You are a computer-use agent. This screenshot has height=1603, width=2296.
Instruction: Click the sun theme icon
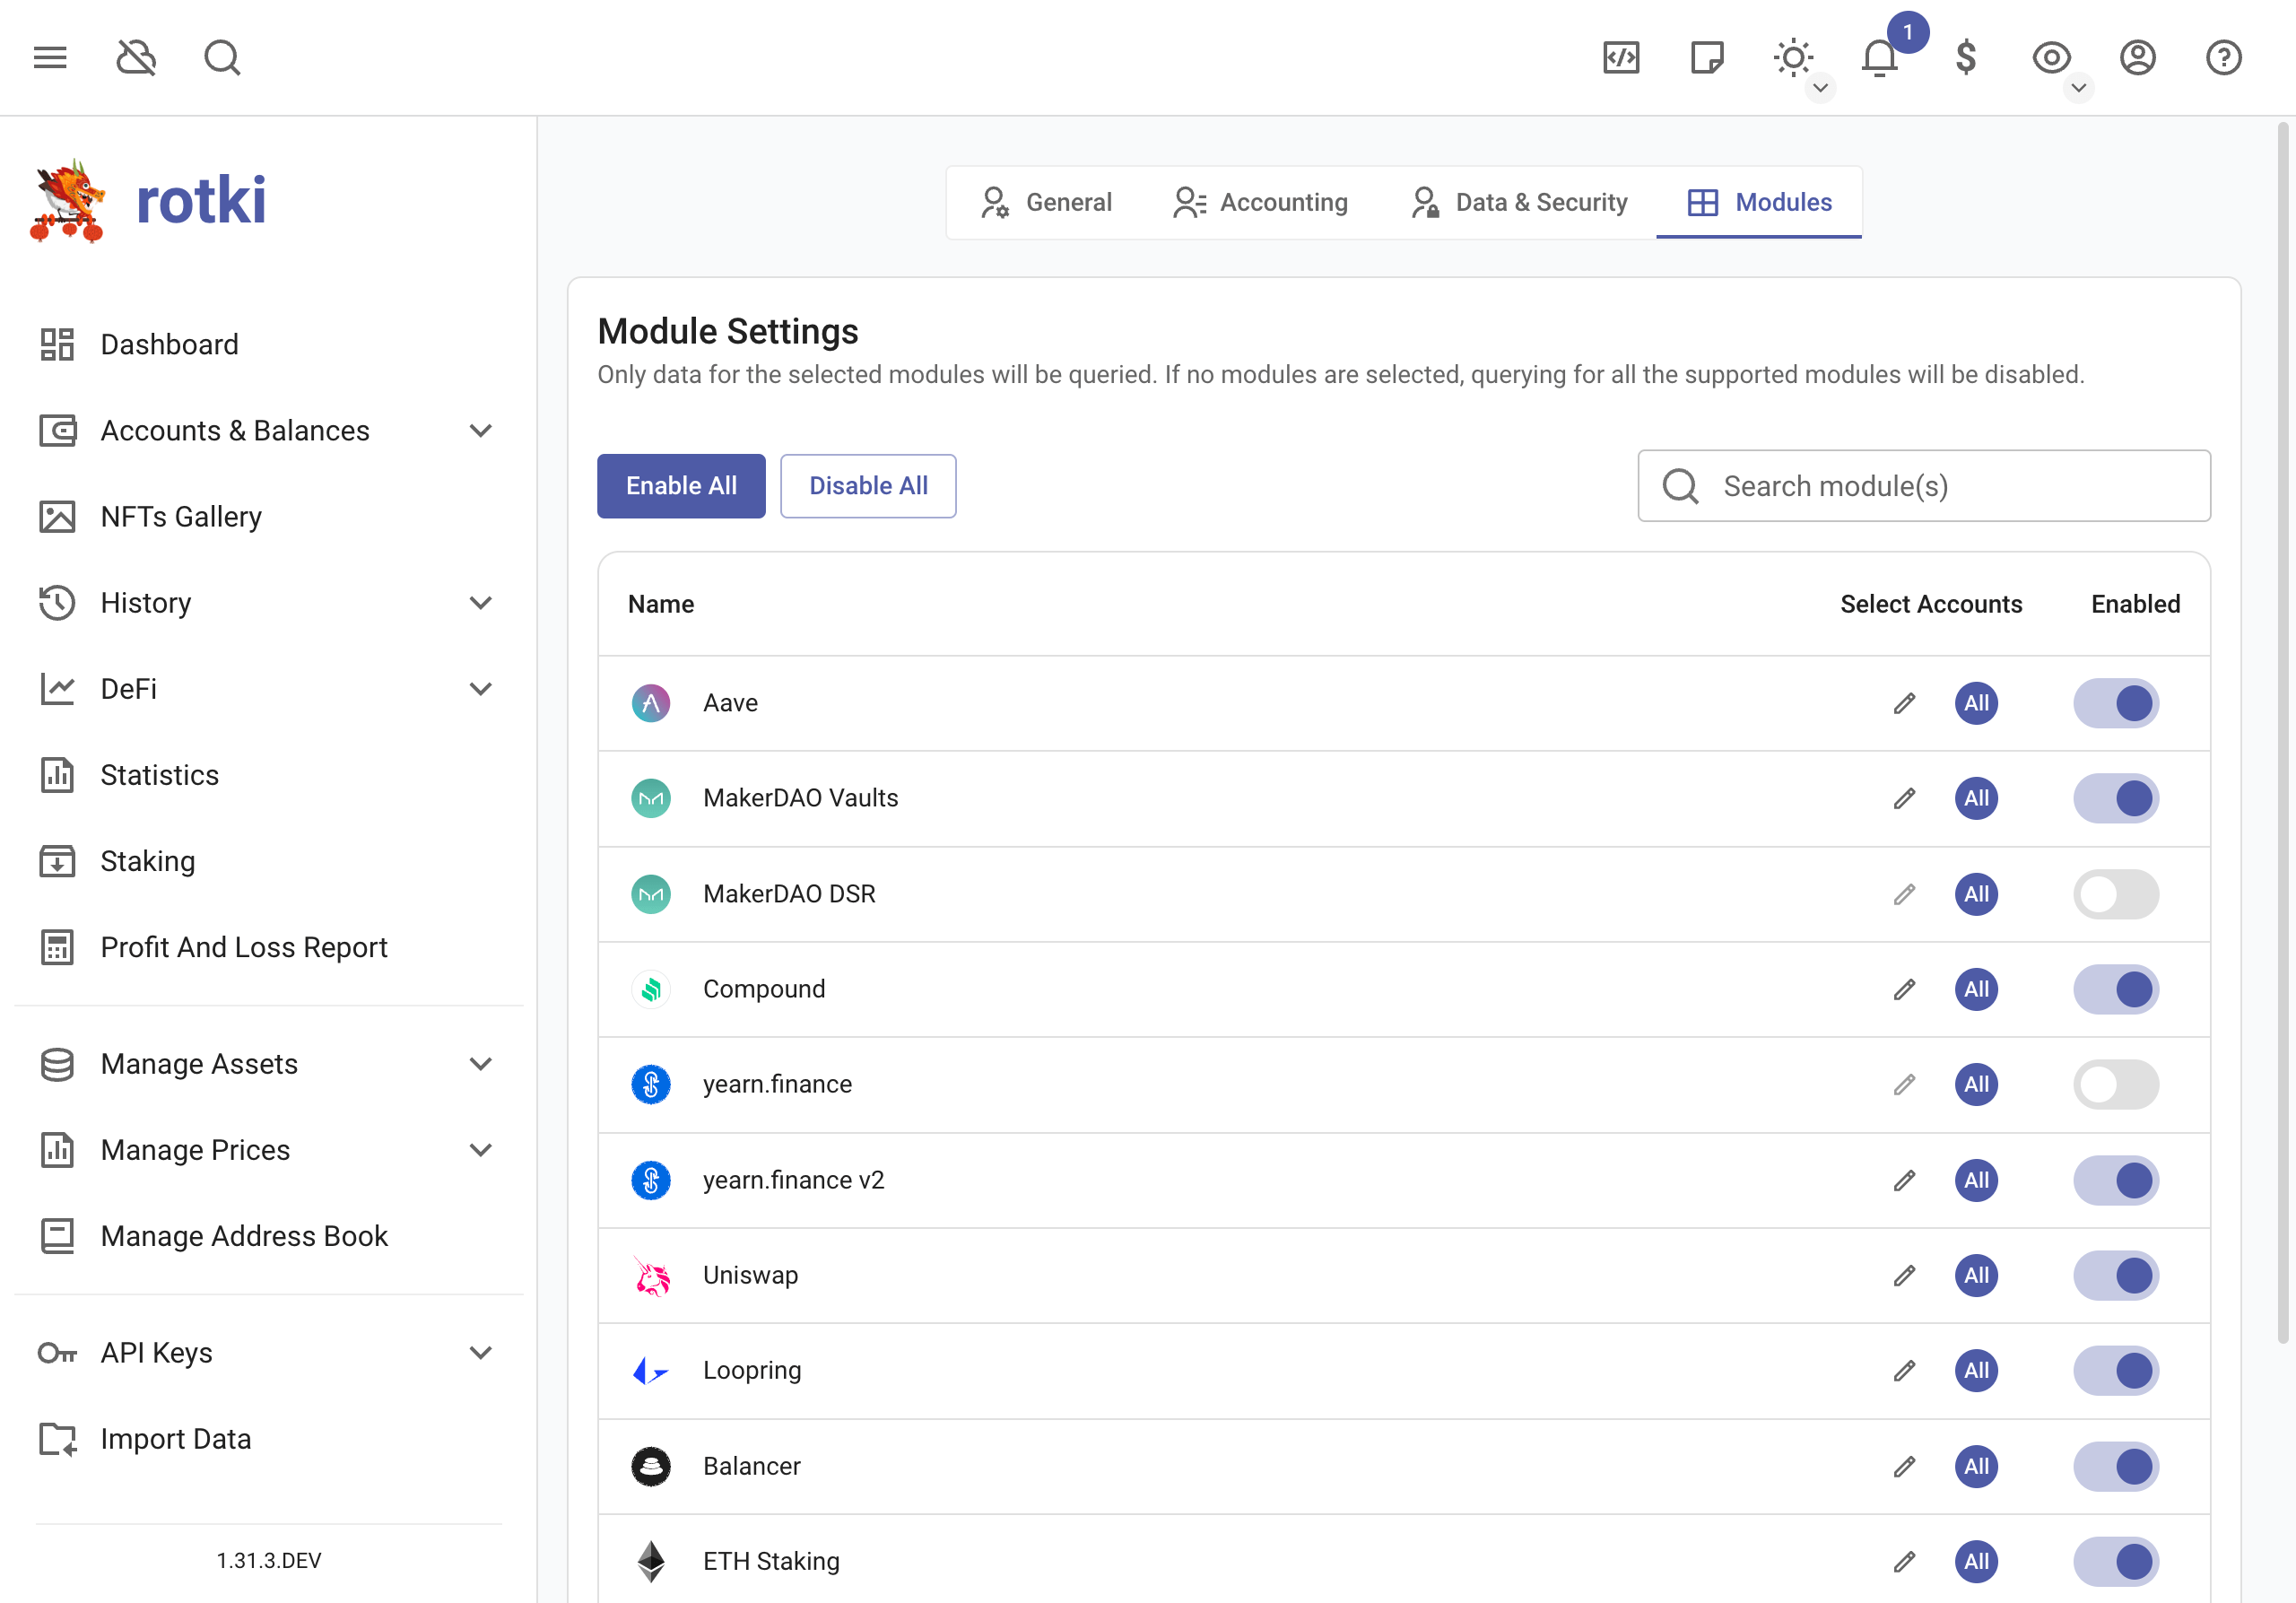(1793, 57)
